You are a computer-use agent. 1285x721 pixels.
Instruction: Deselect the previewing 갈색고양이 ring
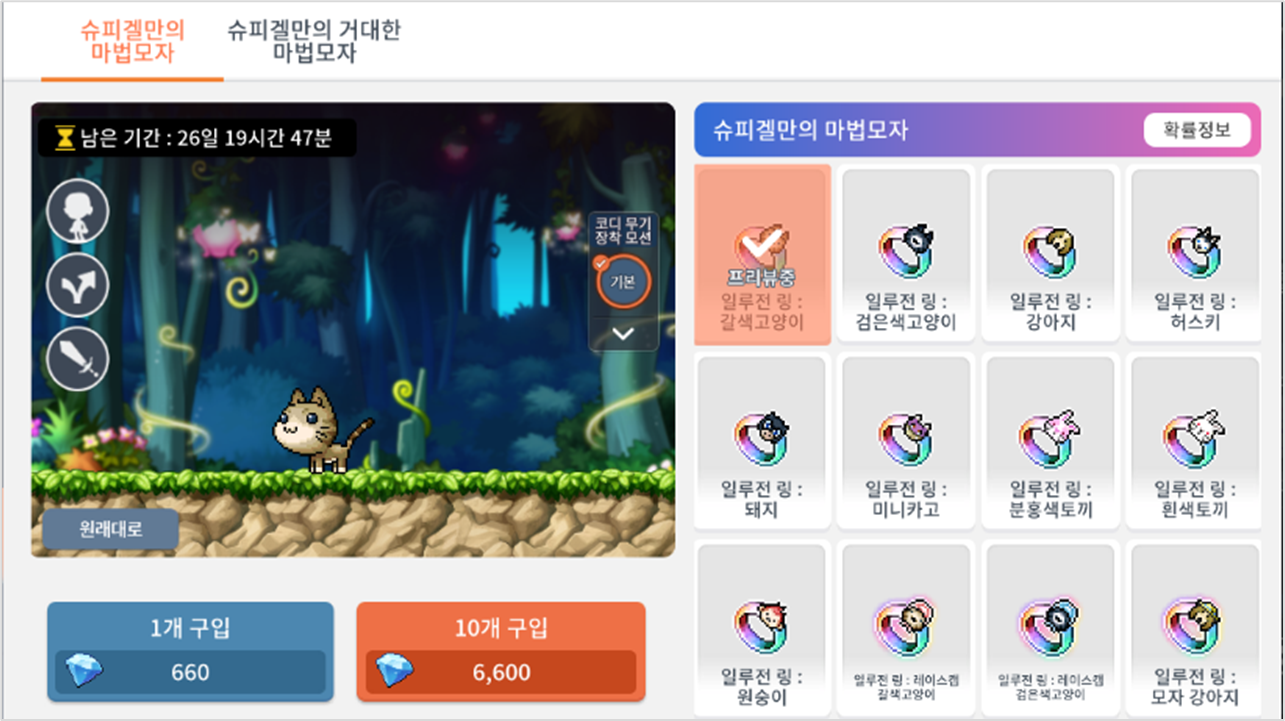pyautogui.click(x=763, y=254)
